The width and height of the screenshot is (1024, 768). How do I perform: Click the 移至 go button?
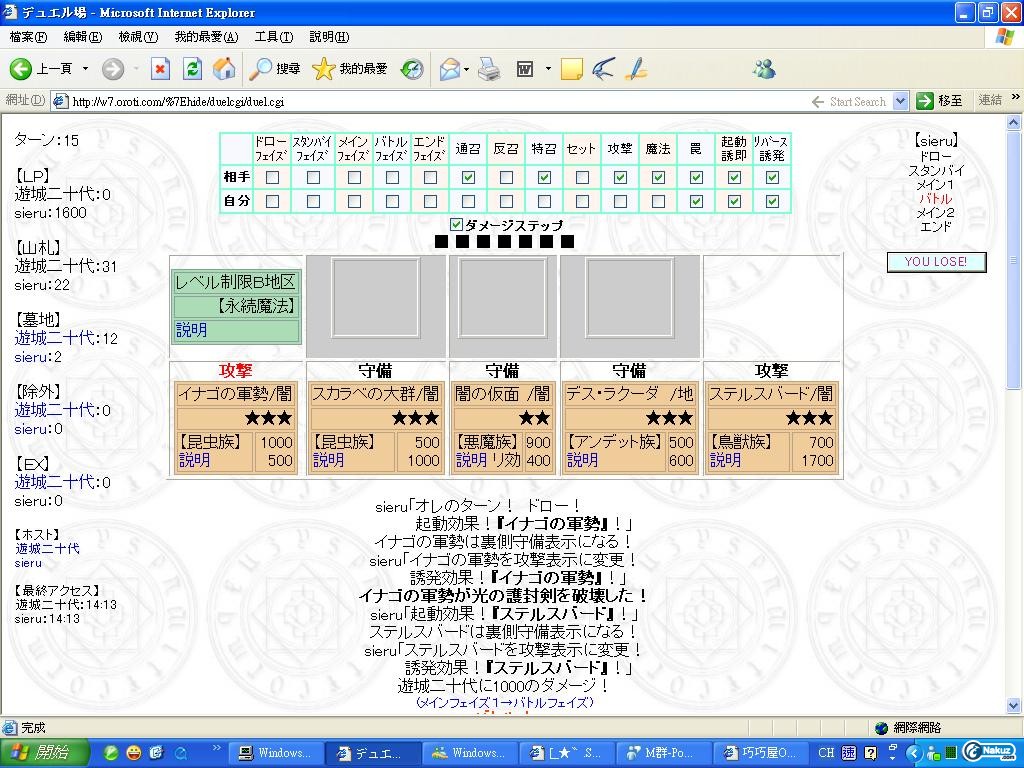point(940,101)
